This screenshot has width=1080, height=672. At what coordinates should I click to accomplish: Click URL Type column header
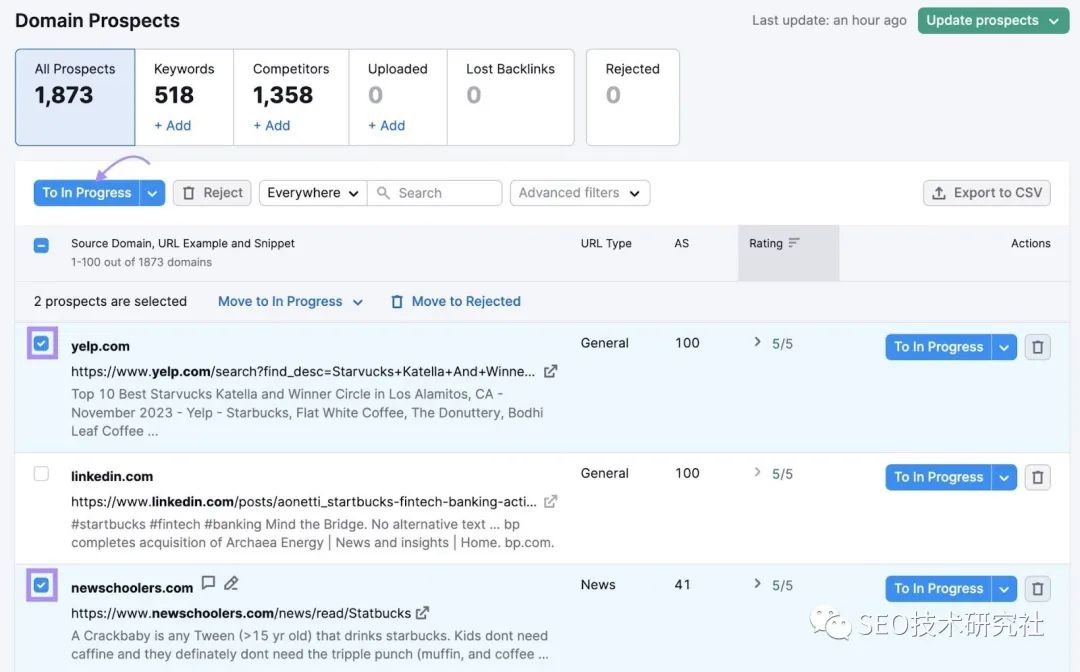point(606,243)
